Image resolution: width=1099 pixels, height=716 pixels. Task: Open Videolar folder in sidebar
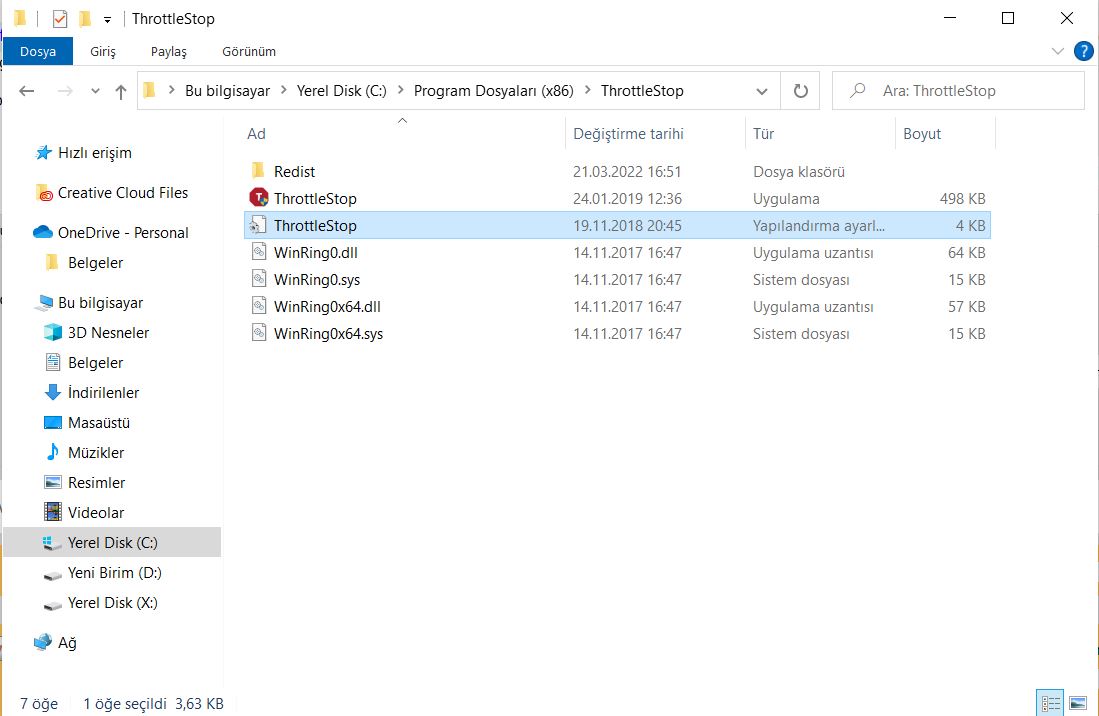[x=96, y=513]
